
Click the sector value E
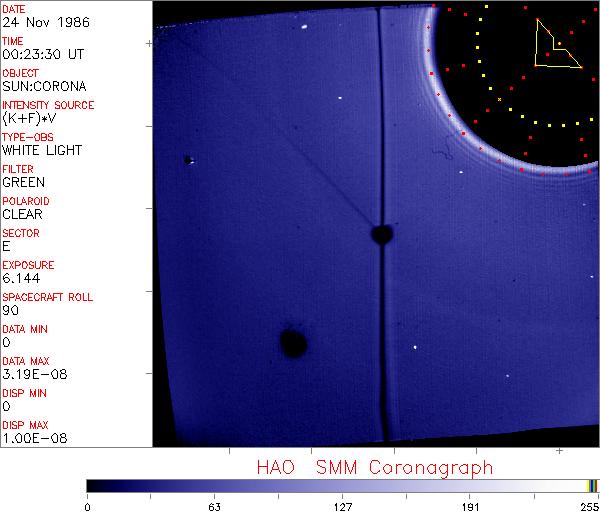click(x=6, y=246)
